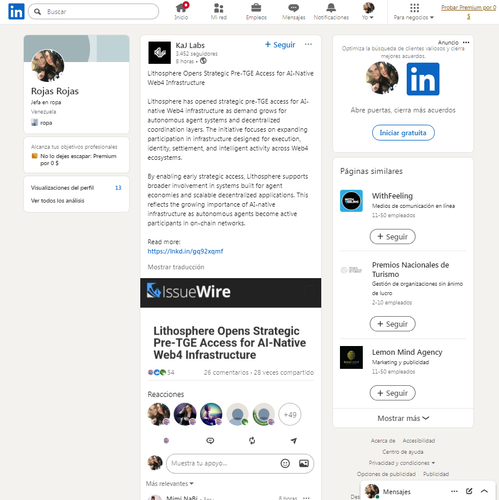This screenshot has width=499, height=500.
Task: Expand the Mensajes panel chevron
Action: pos(484,491)
